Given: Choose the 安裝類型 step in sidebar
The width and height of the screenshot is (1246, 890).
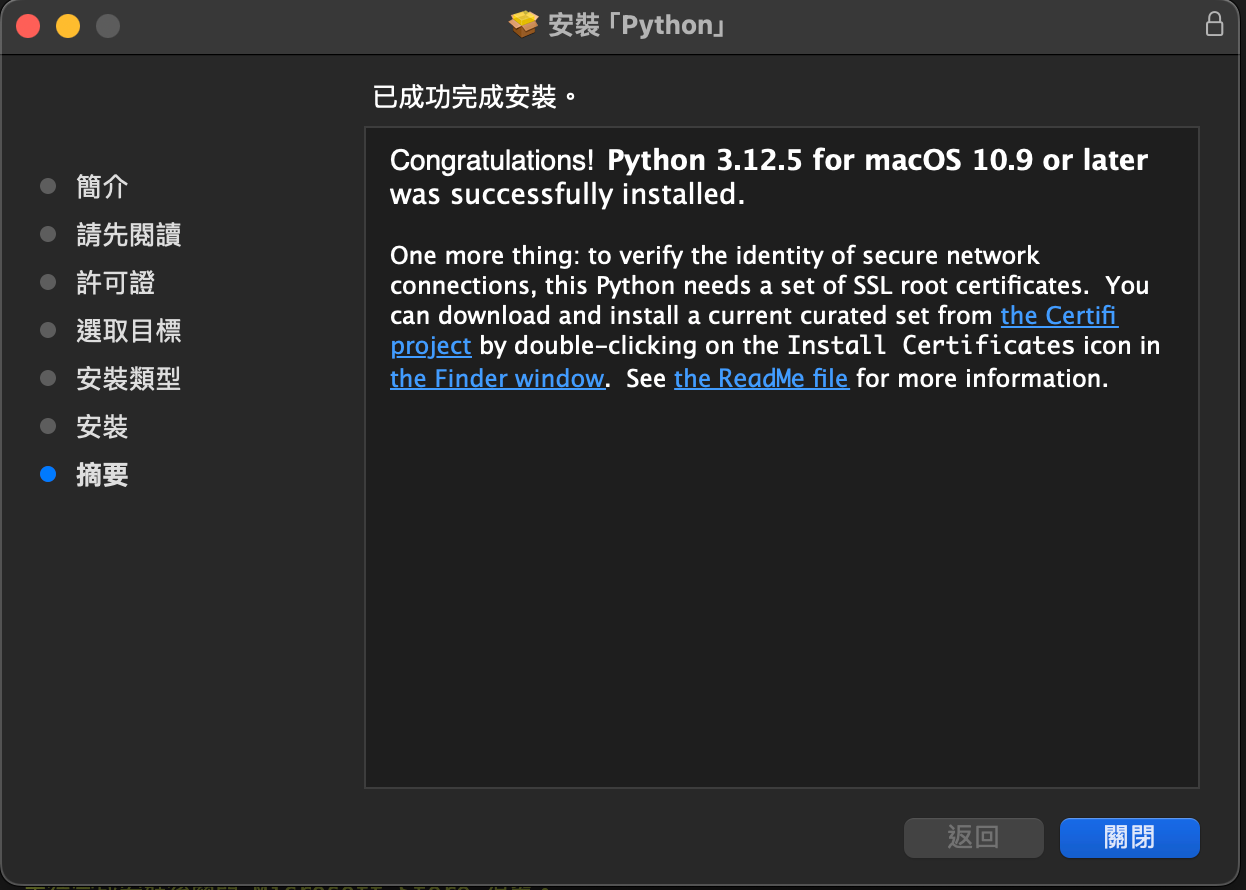Looking at the screenshot, I should [128, 379].
